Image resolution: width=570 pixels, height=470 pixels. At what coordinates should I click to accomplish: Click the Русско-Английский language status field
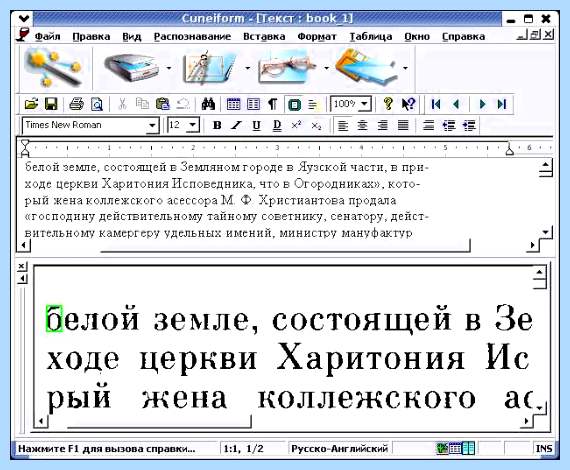340,449
